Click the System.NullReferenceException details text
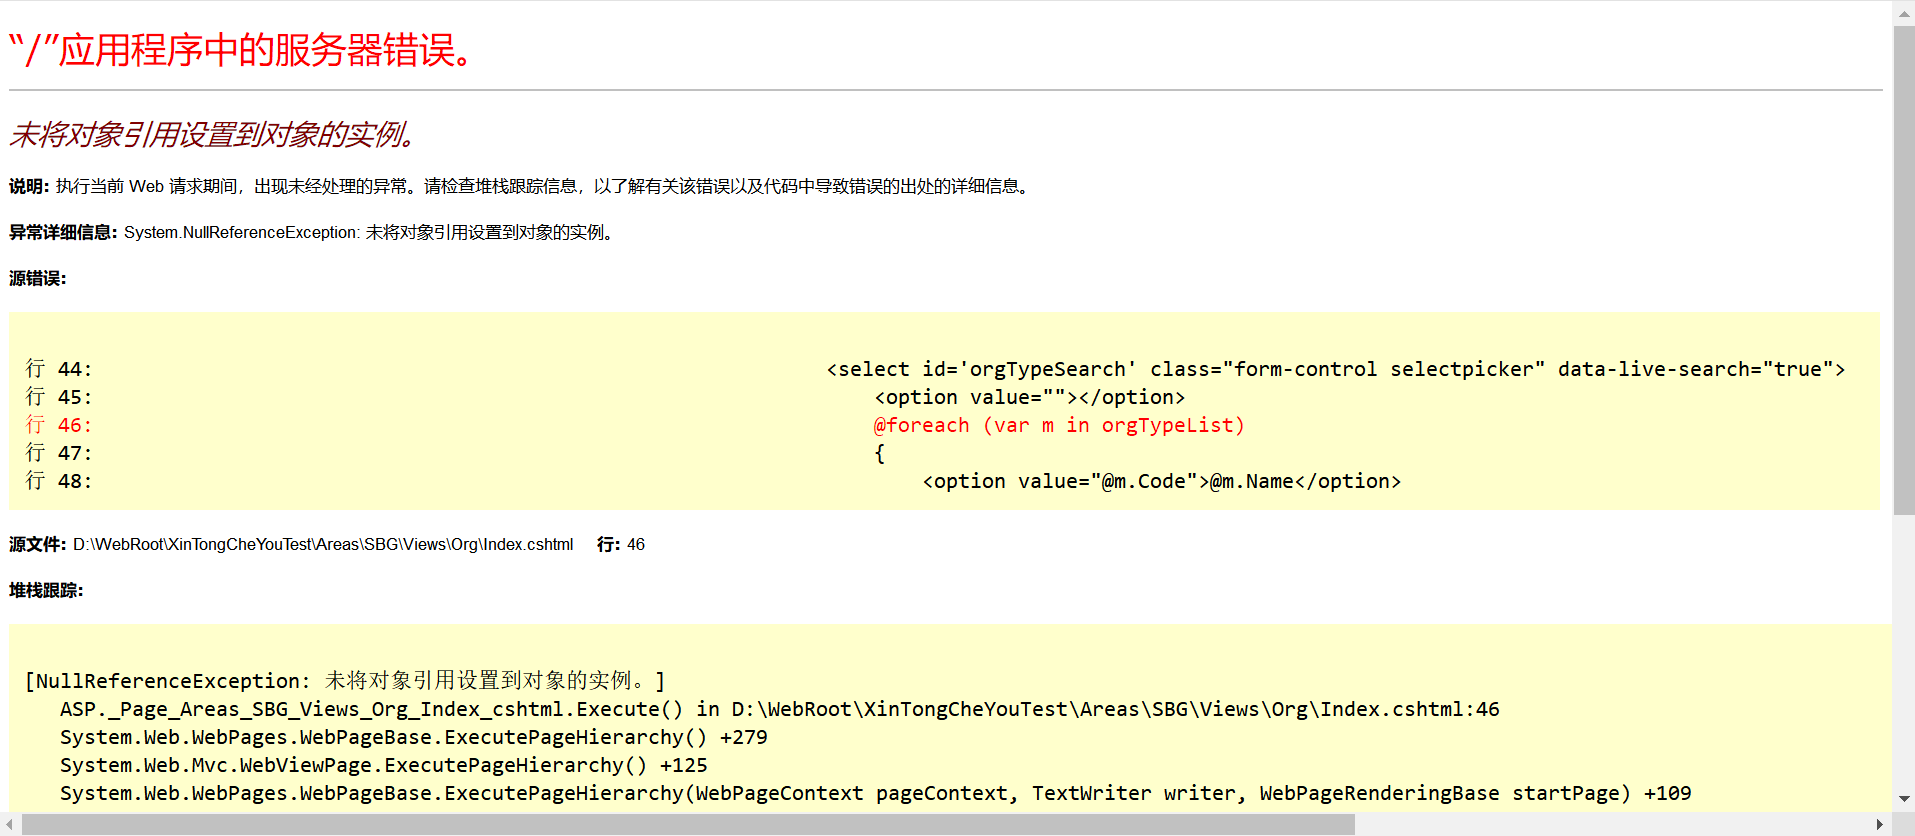 [x=368, y=233]
